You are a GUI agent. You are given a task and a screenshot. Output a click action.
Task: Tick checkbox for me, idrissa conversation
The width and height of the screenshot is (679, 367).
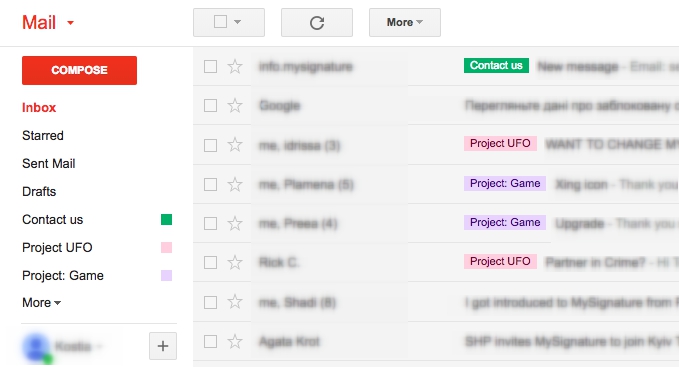pyautogui.click(x=210, y=145)
